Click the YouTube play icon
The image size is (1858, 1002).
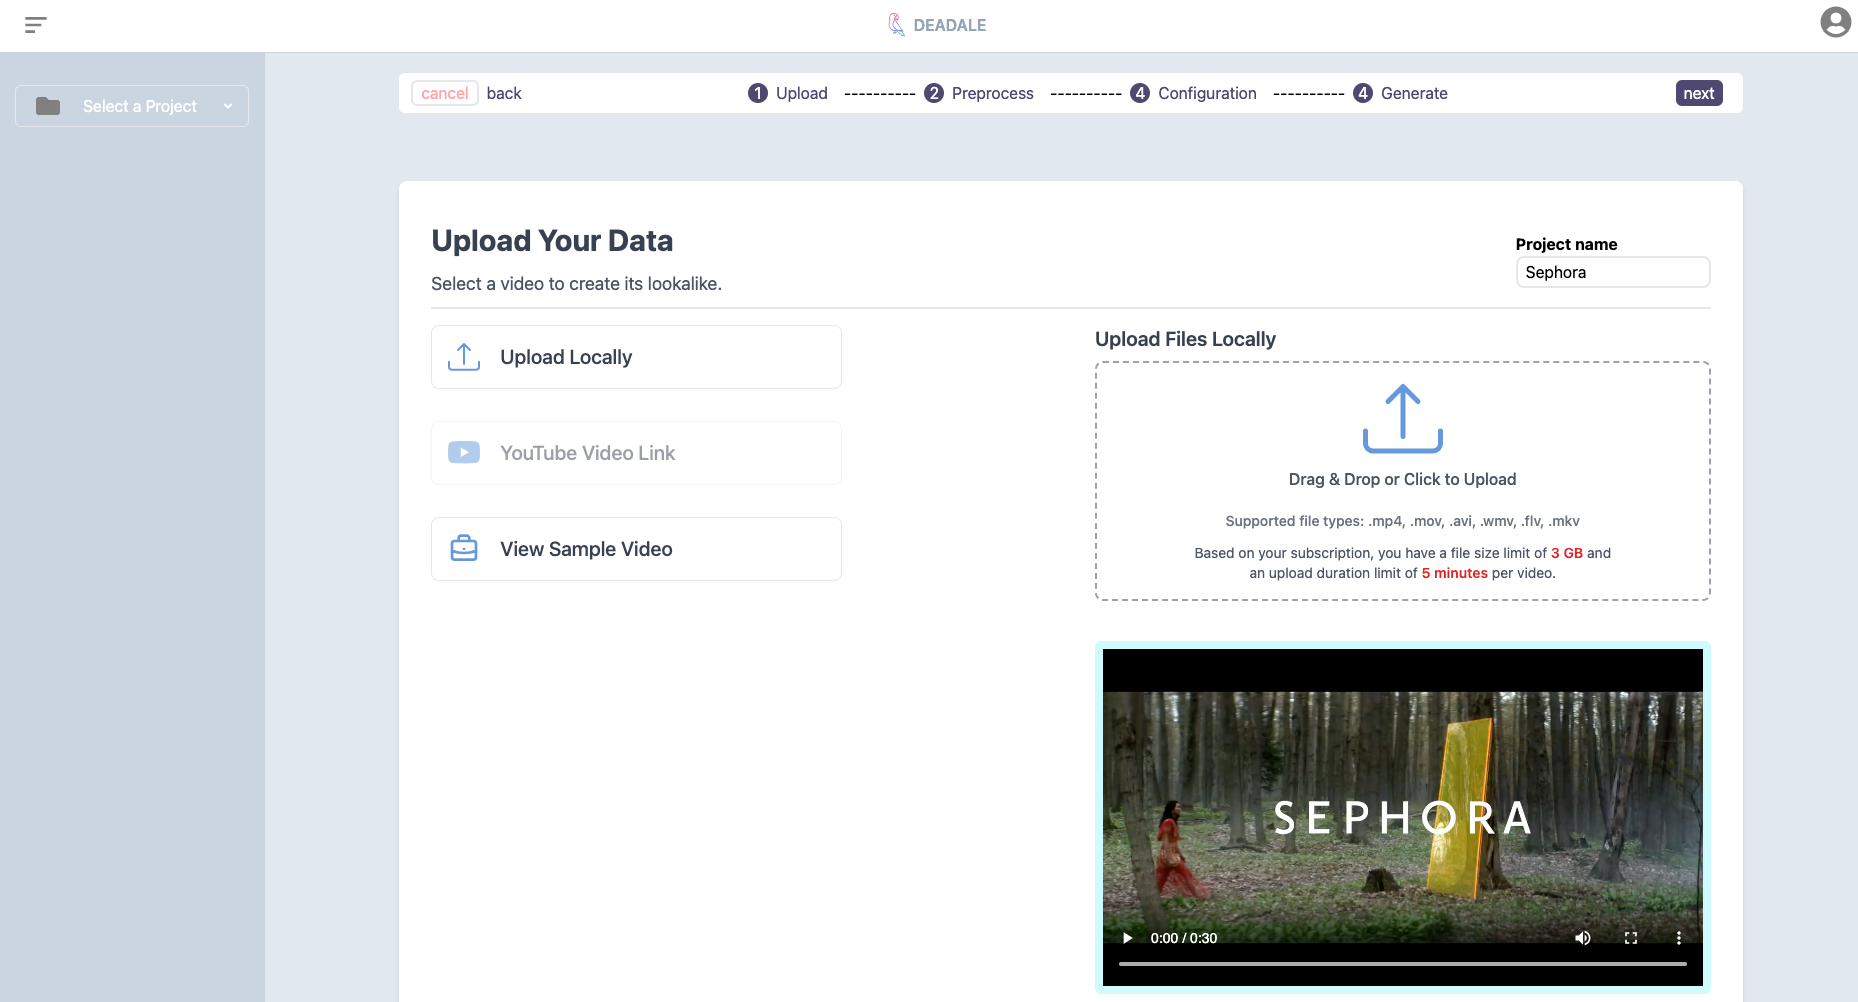(464, 453)
